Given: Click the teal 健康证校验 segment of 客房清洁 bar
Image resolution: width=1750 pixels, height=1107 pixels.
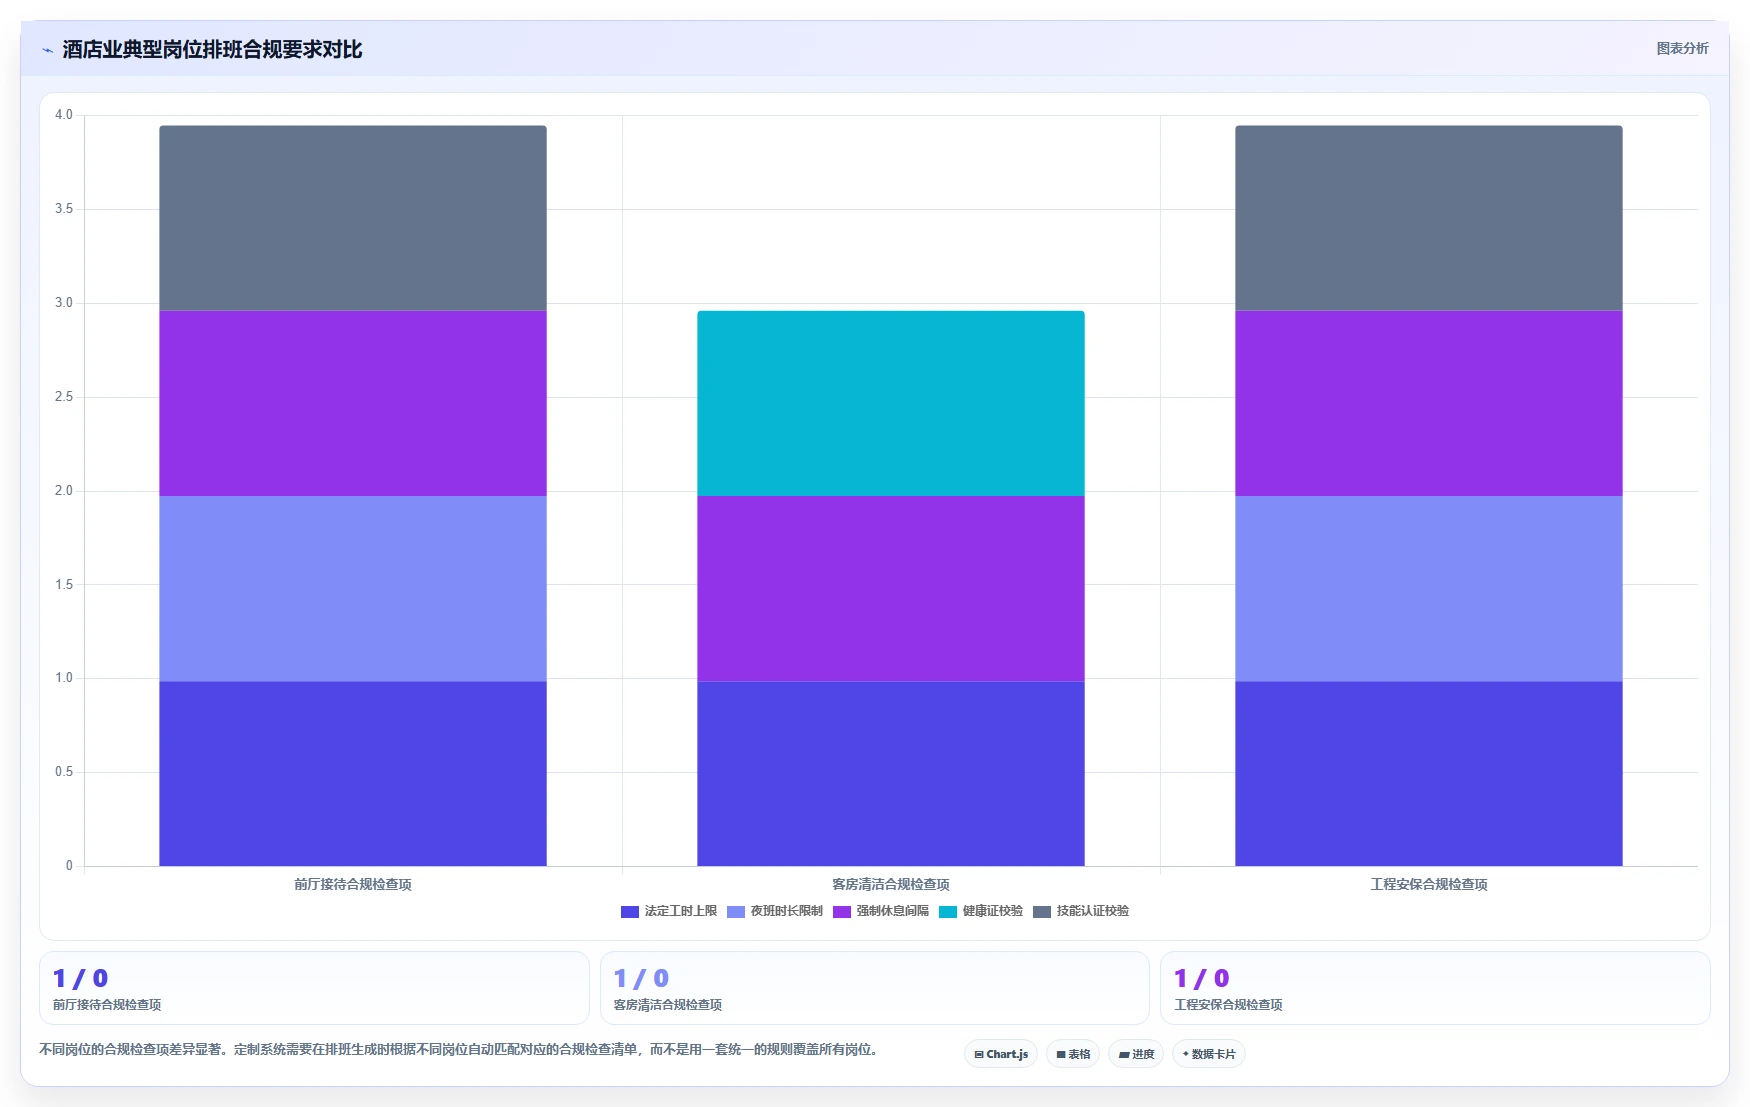Looking at the screenshot, I should point(891,403).
